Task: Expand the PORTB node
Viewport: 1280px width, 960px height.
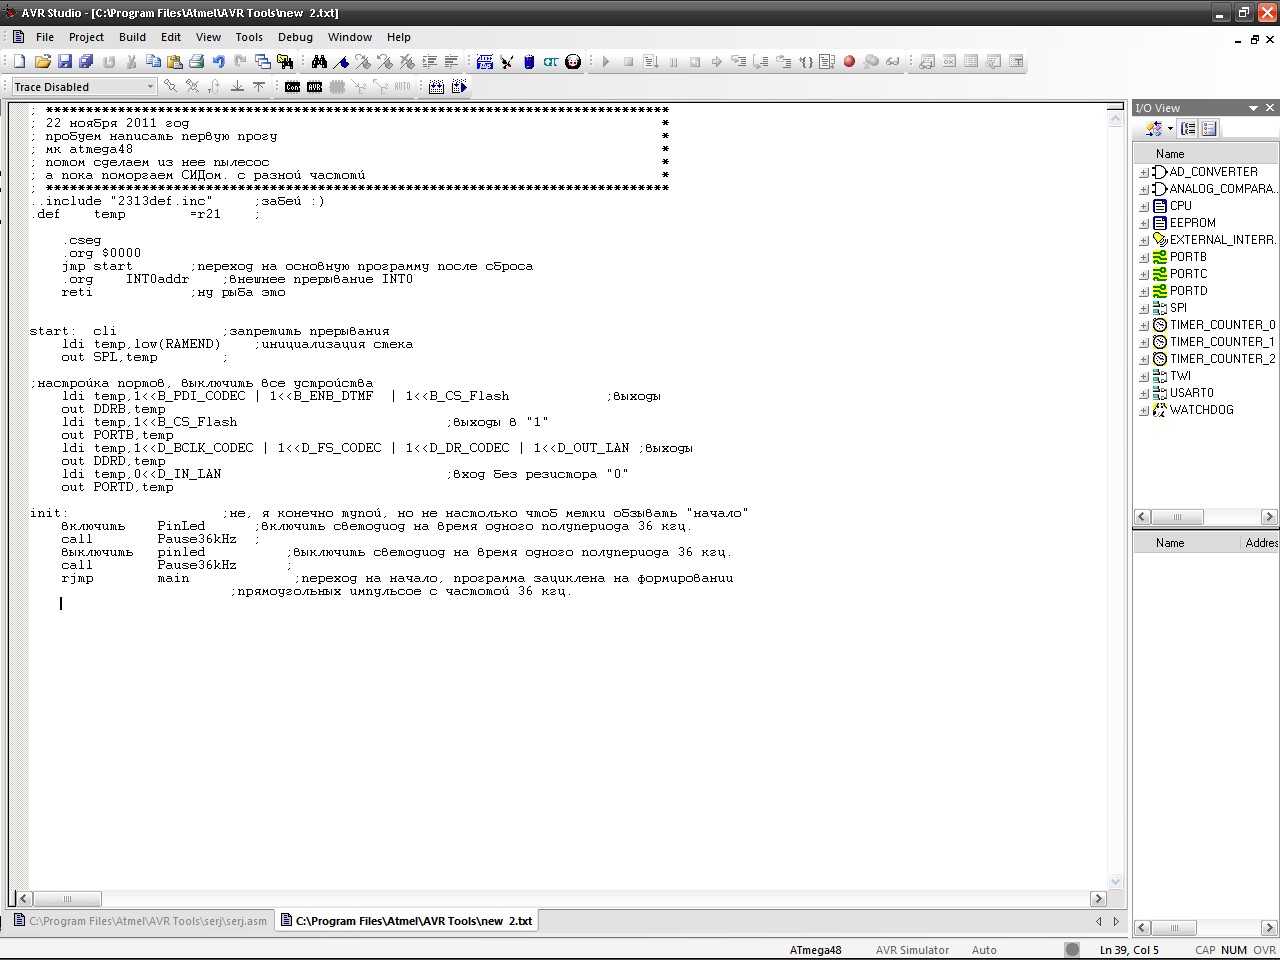Action: pyautogui.click(x=1144, y=257)
